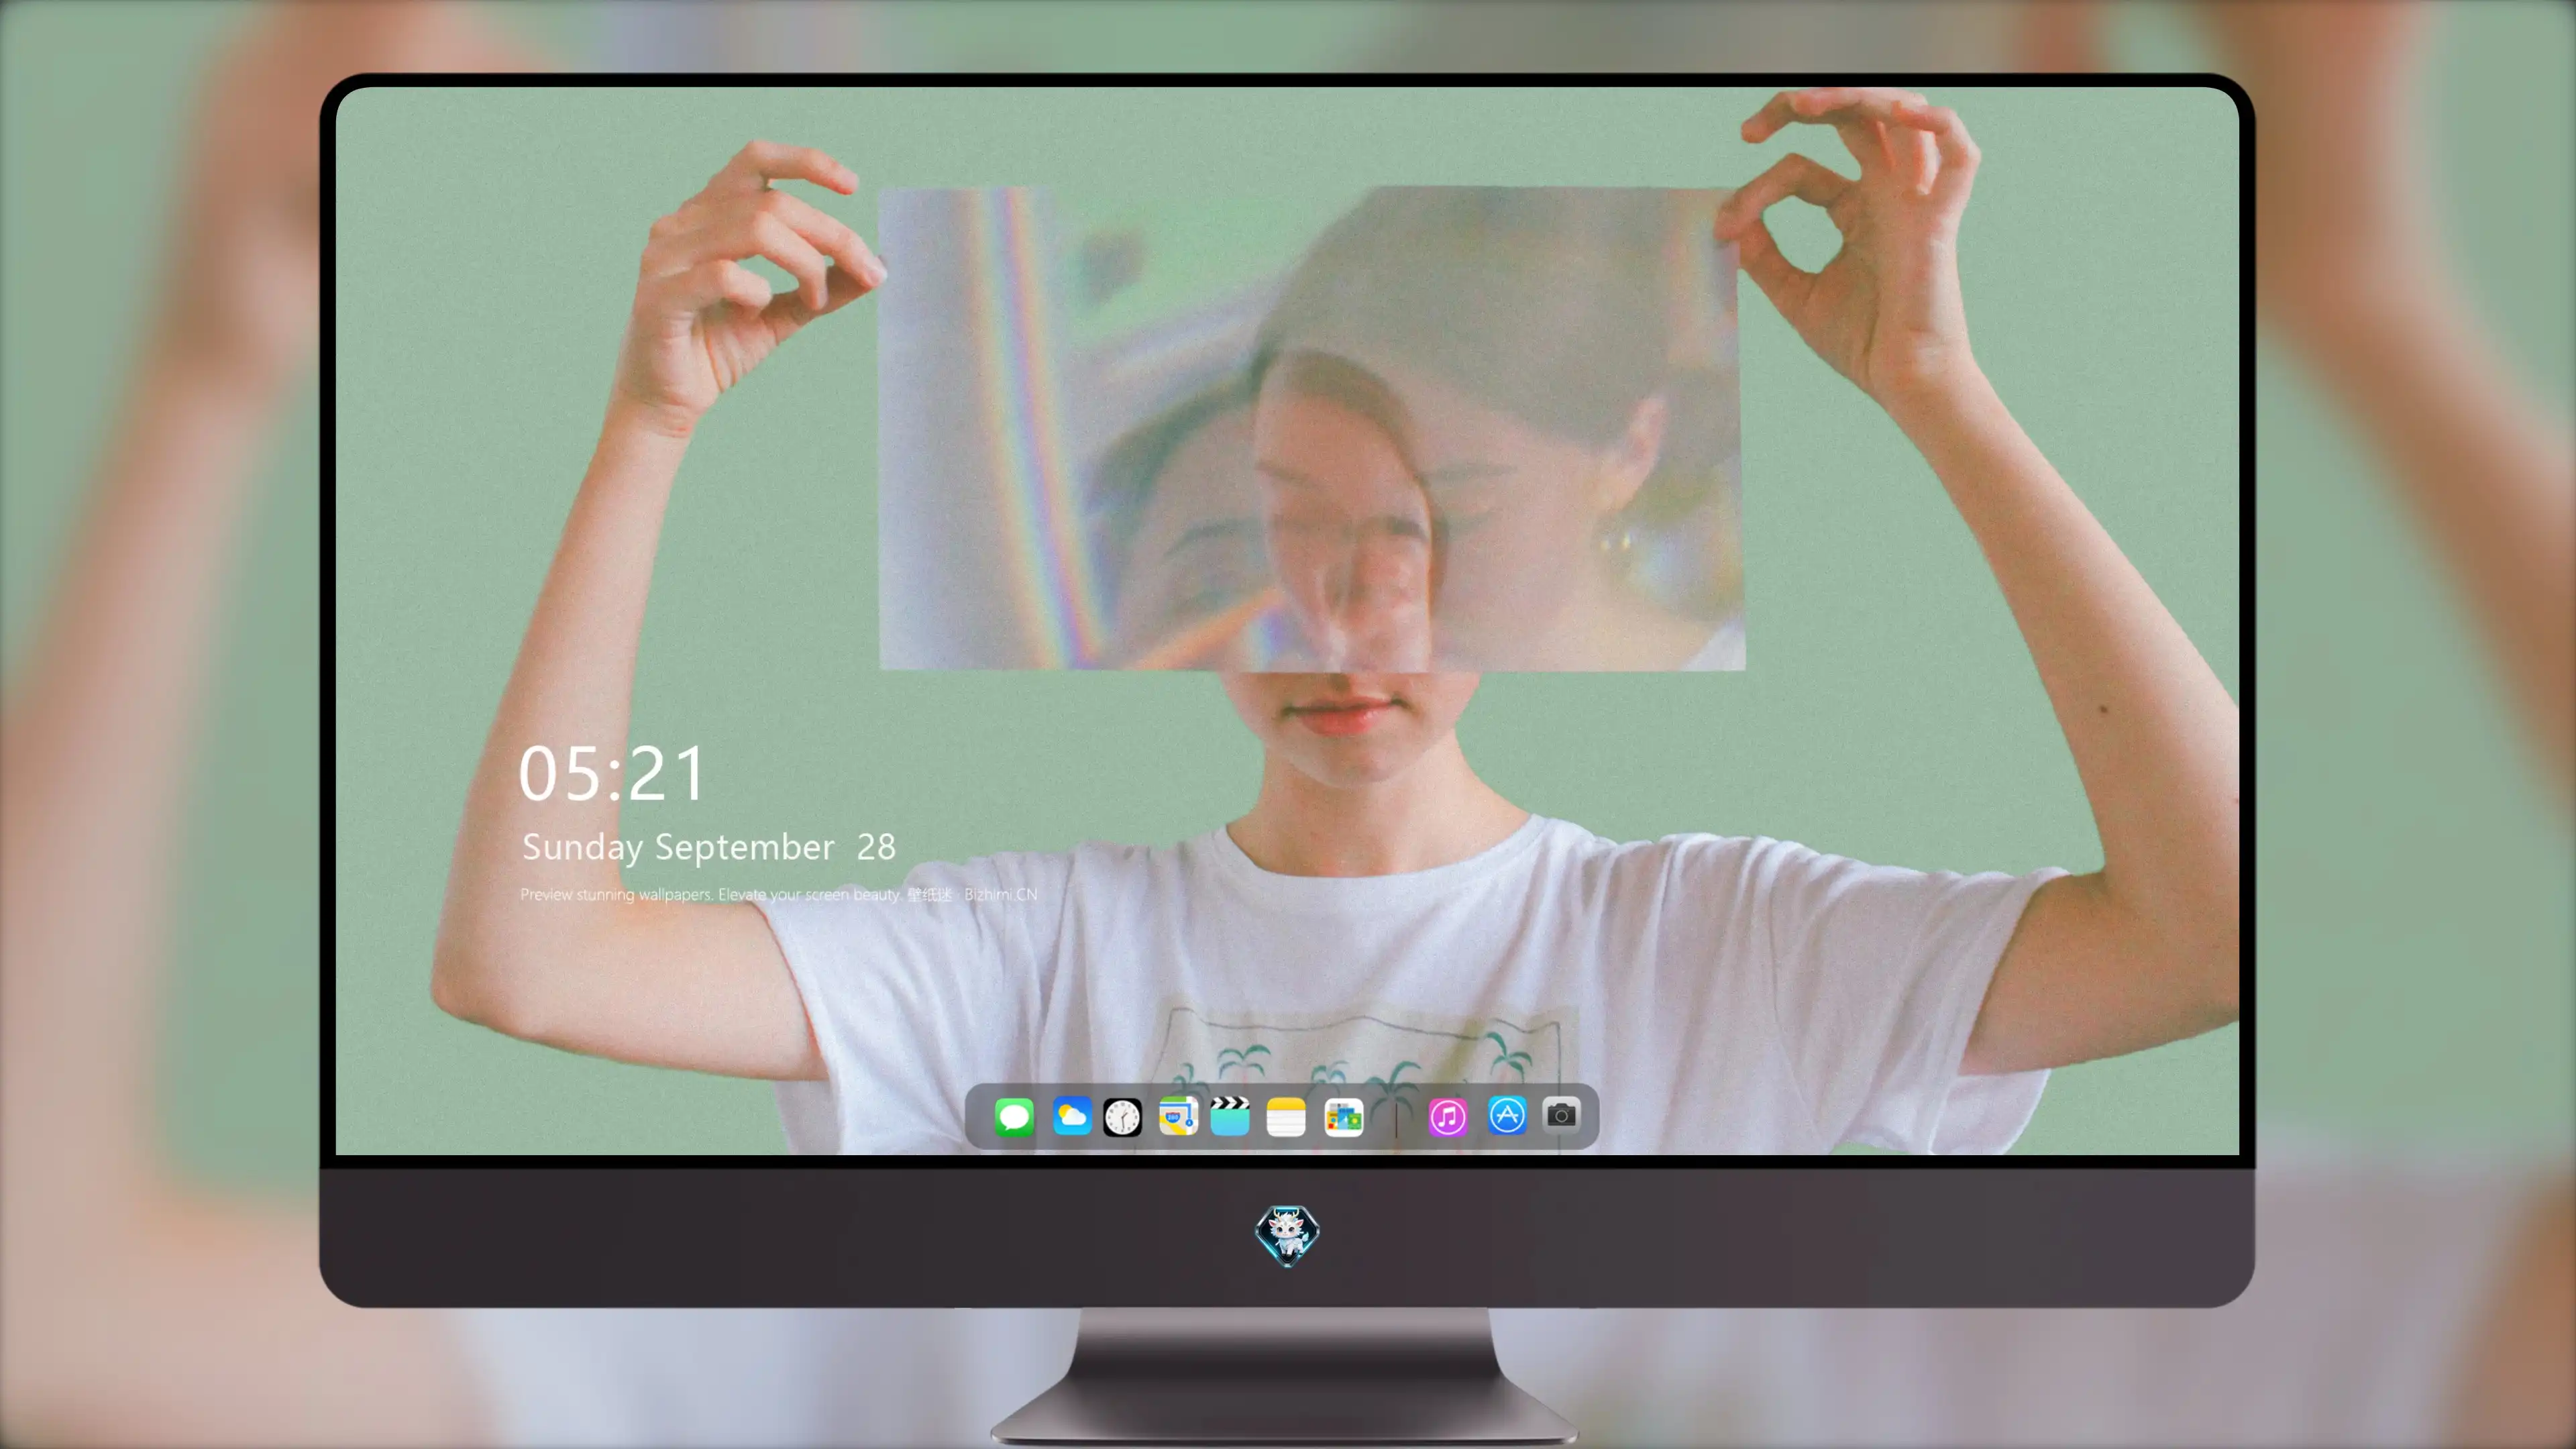Click the Preview stunning wallpapers tagline text
The image size is (2576, 1449).
click(778, 894)
